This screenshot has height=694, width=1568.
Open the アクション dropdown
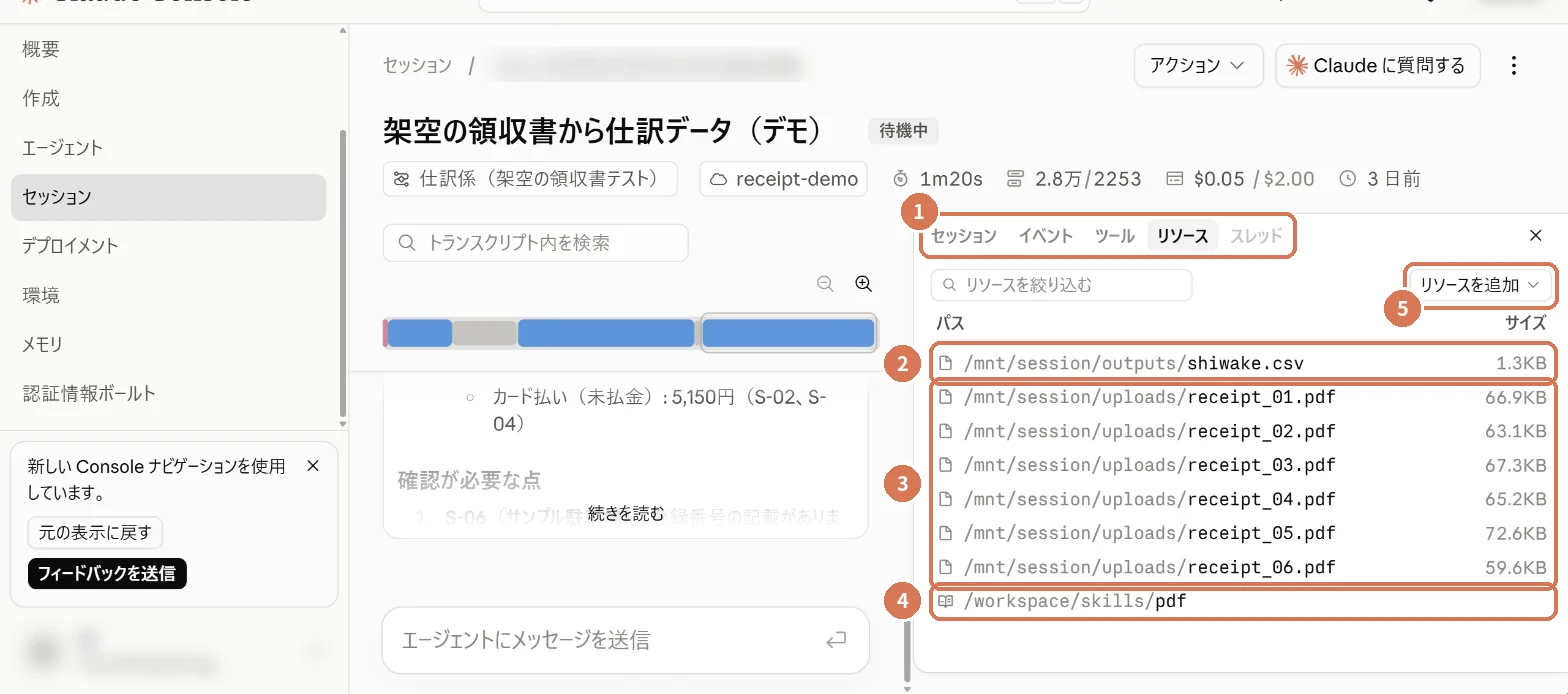[x=1198, y=65]
